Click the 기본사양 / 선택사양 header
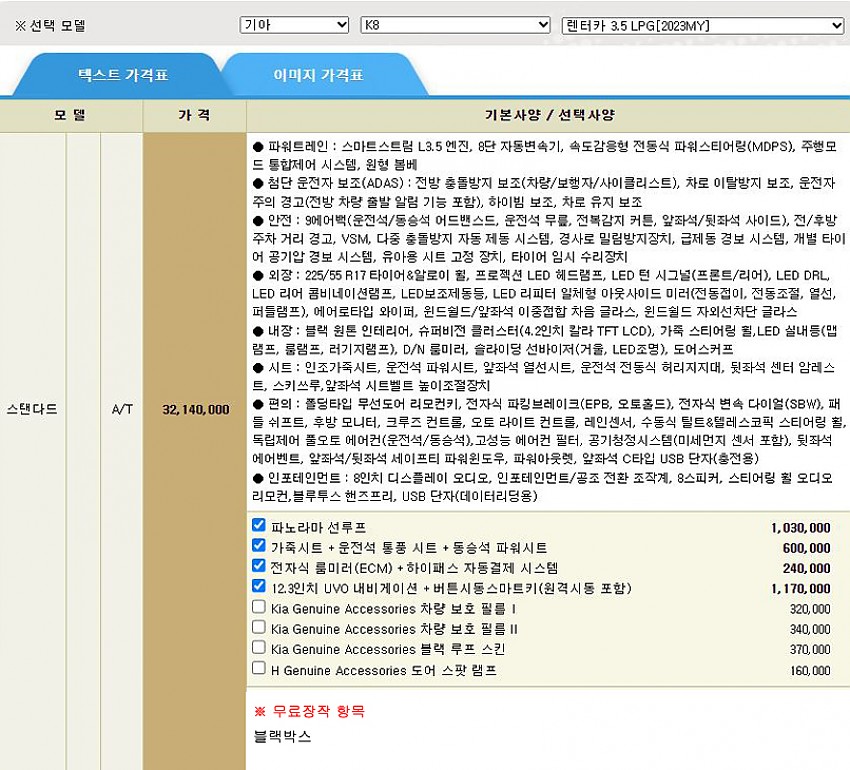The height and width of the screenshot is (770, 850). tap(548, 115)
